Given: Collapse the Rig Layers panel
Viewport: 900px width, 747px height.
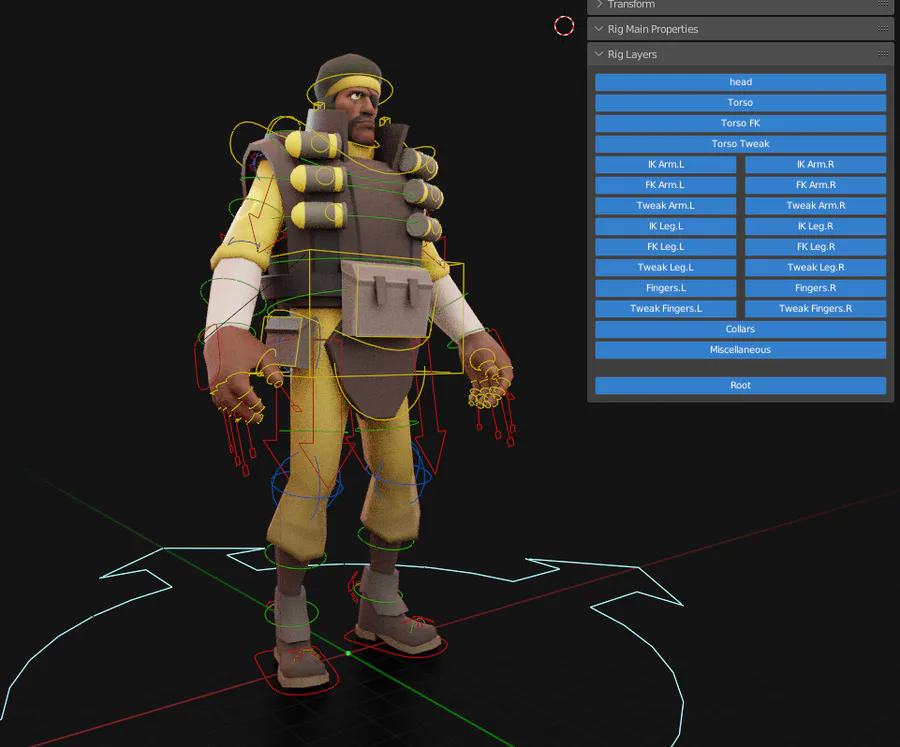Looking at the screenshot, I should pos(599,55).
